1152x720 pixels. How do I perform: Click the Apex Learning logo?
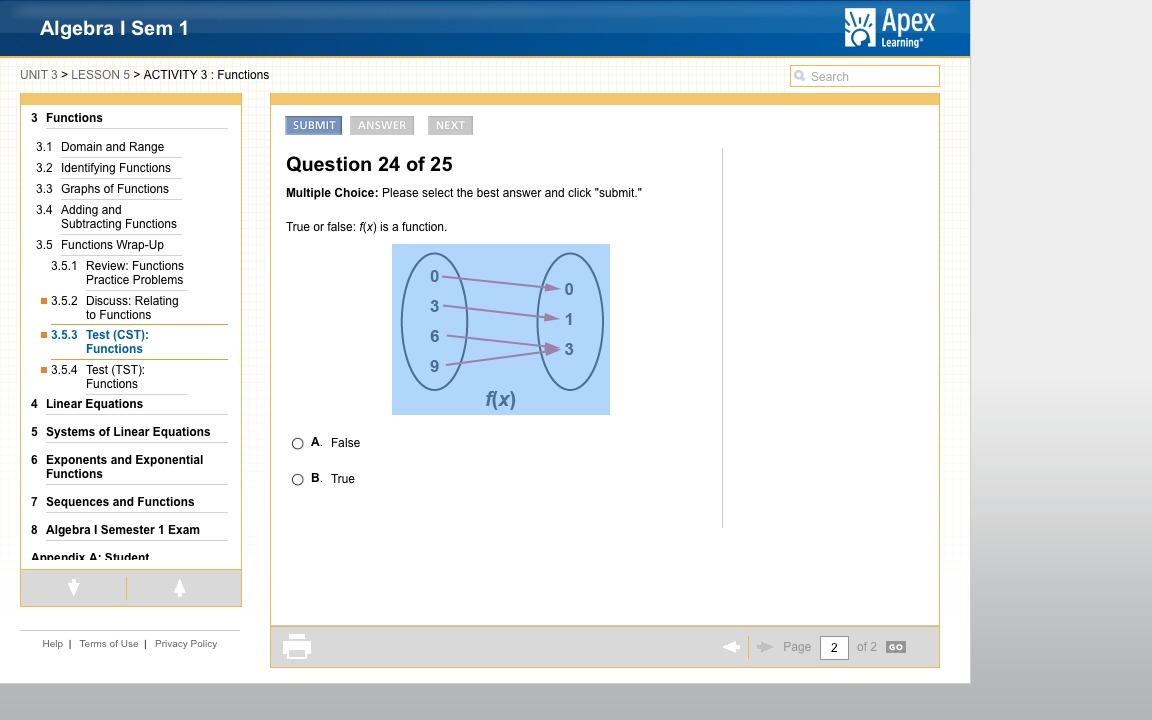[890, 28]
